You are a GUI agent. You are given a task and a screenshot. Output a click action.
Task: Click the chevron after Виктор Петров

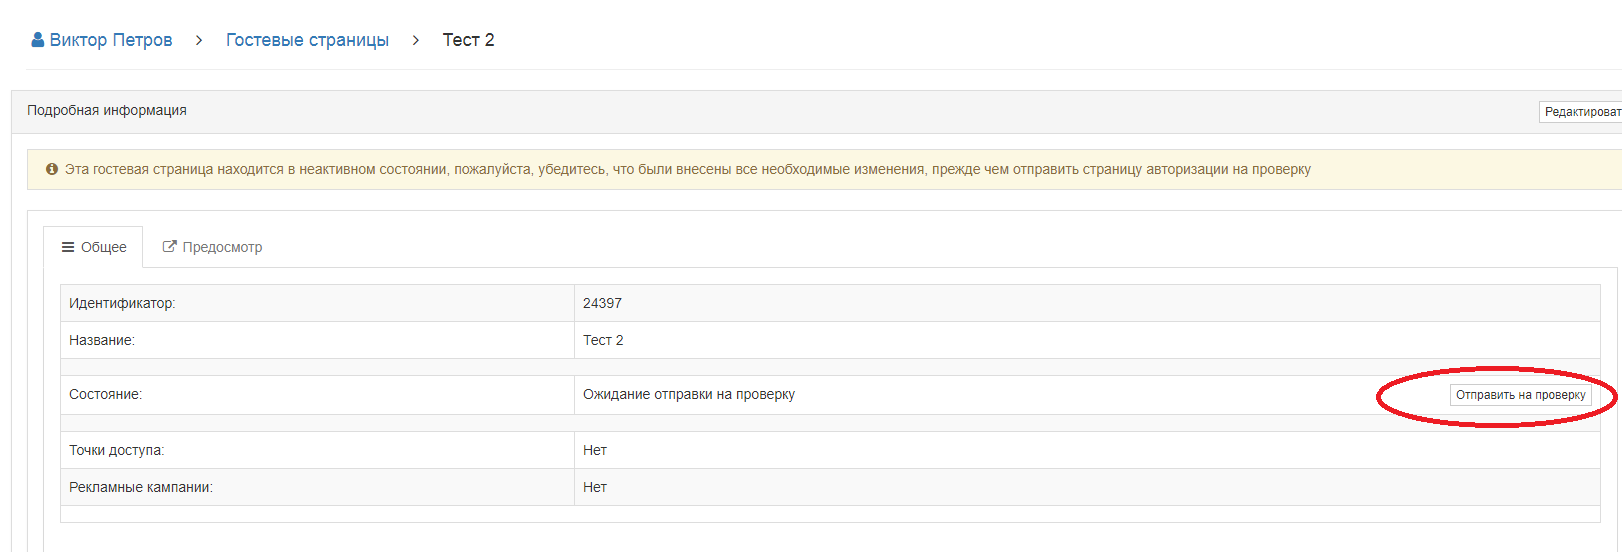199,40
